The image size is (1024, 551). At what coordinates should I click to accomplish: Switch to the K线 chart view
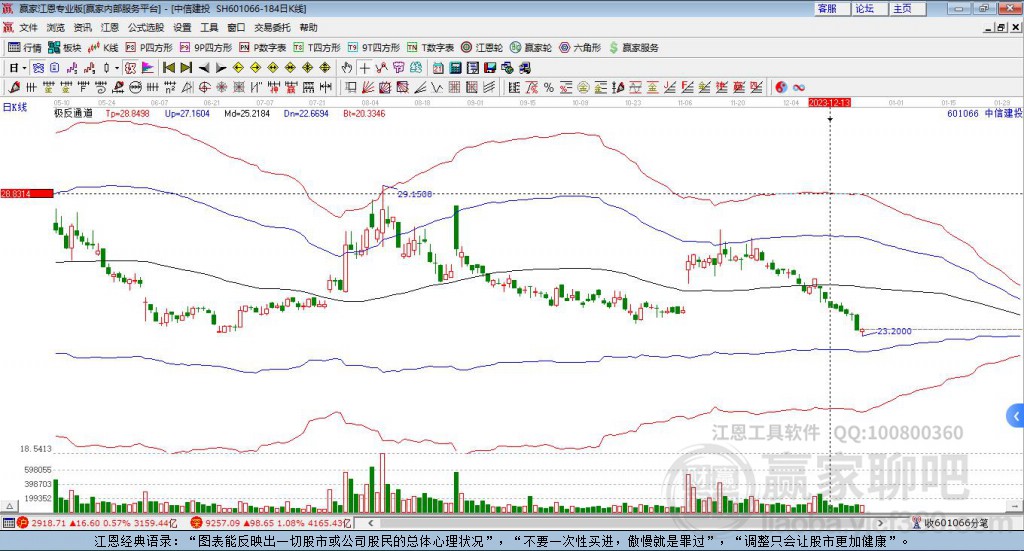103,48
